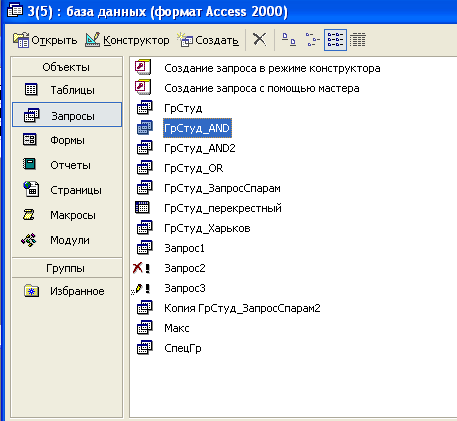
Task: Select Формы in objects pane
Action: tap(67, 140)
